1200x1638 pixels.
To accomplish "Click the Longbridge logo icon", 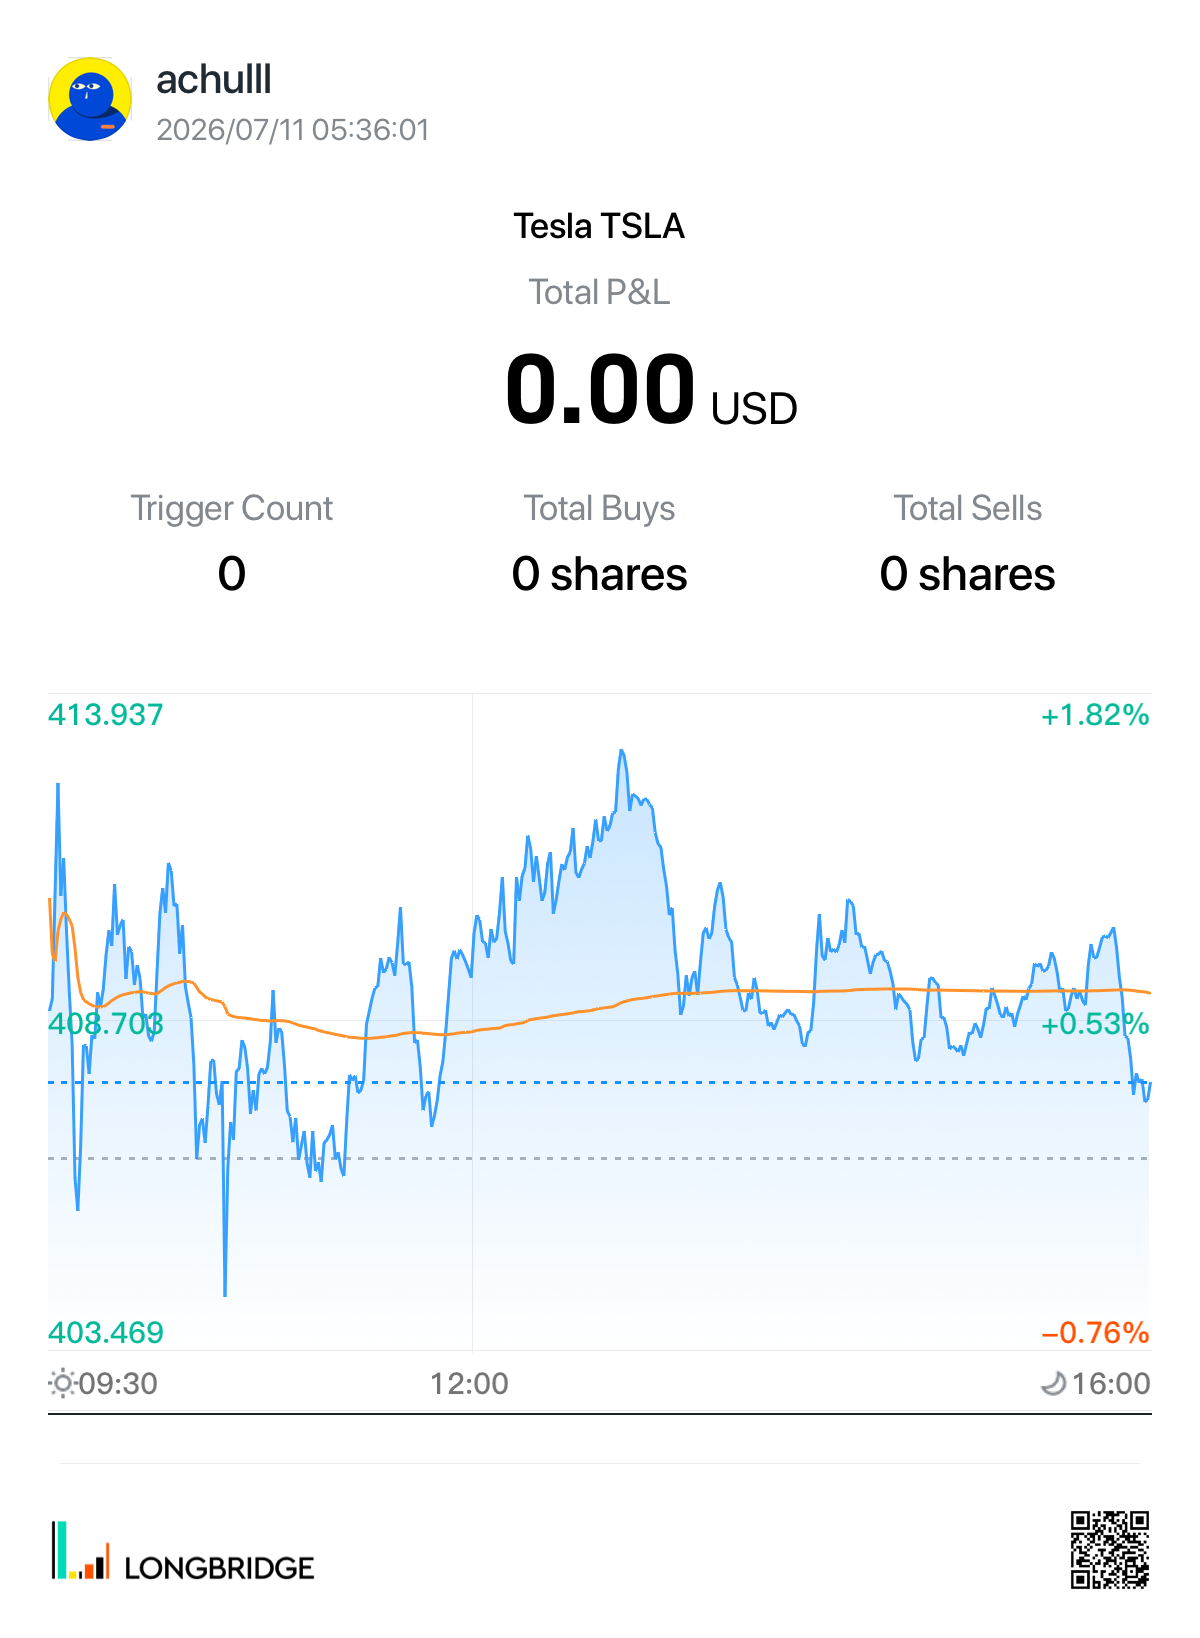I will click(x=81, y=1551).
